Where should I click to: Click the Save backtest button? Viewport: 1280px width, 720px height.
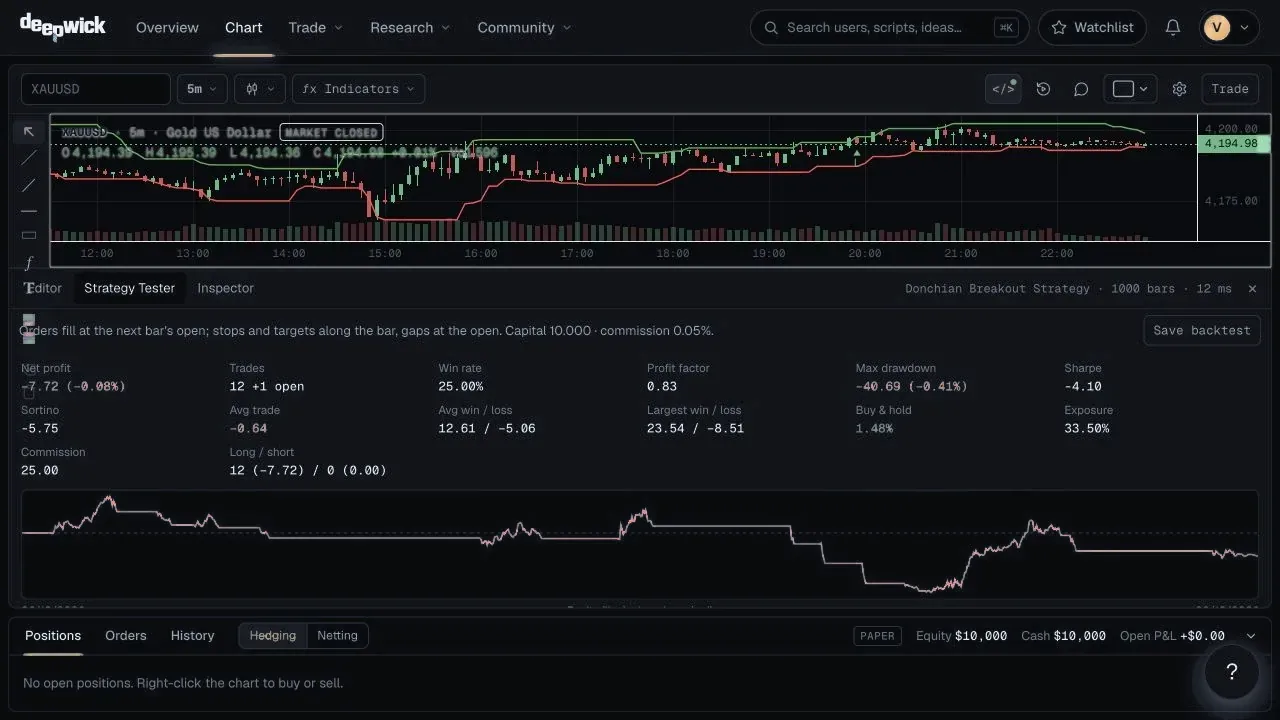point(1202,331)
